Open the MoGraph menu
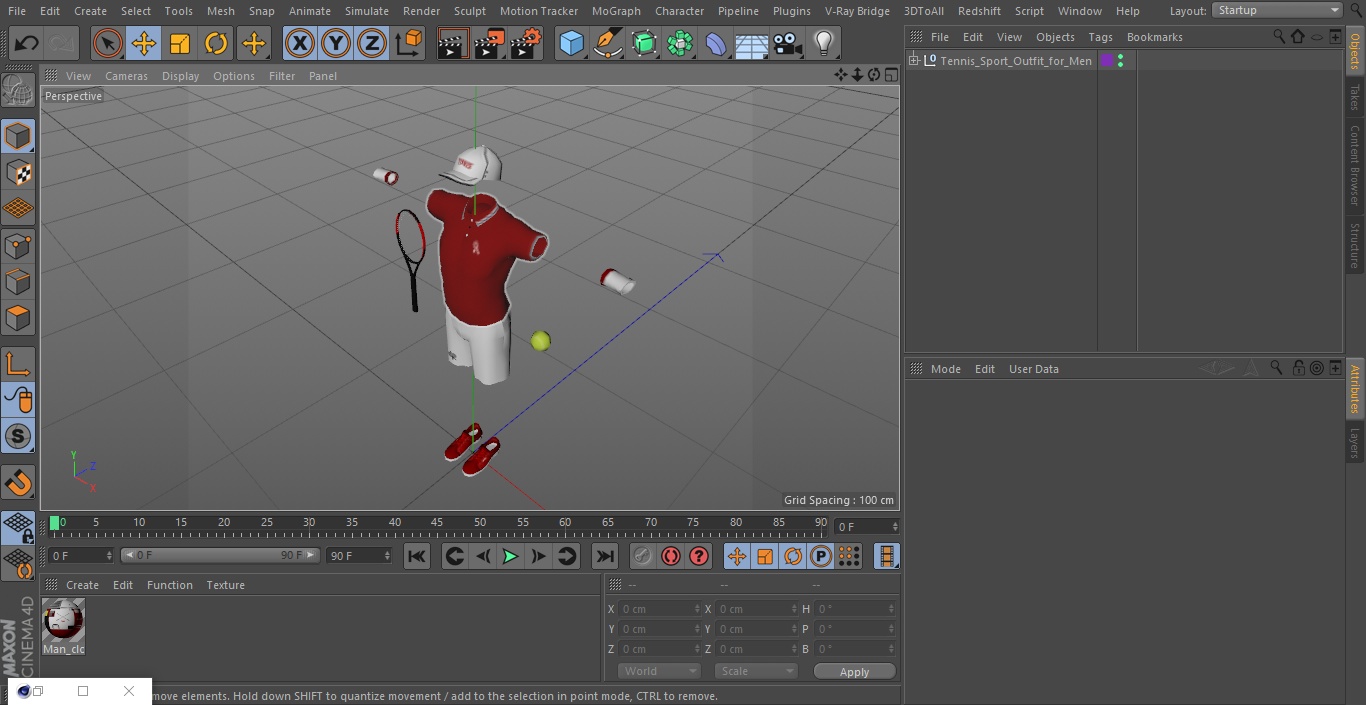The width and height of the screenshot is (1366, 705). 616,11
